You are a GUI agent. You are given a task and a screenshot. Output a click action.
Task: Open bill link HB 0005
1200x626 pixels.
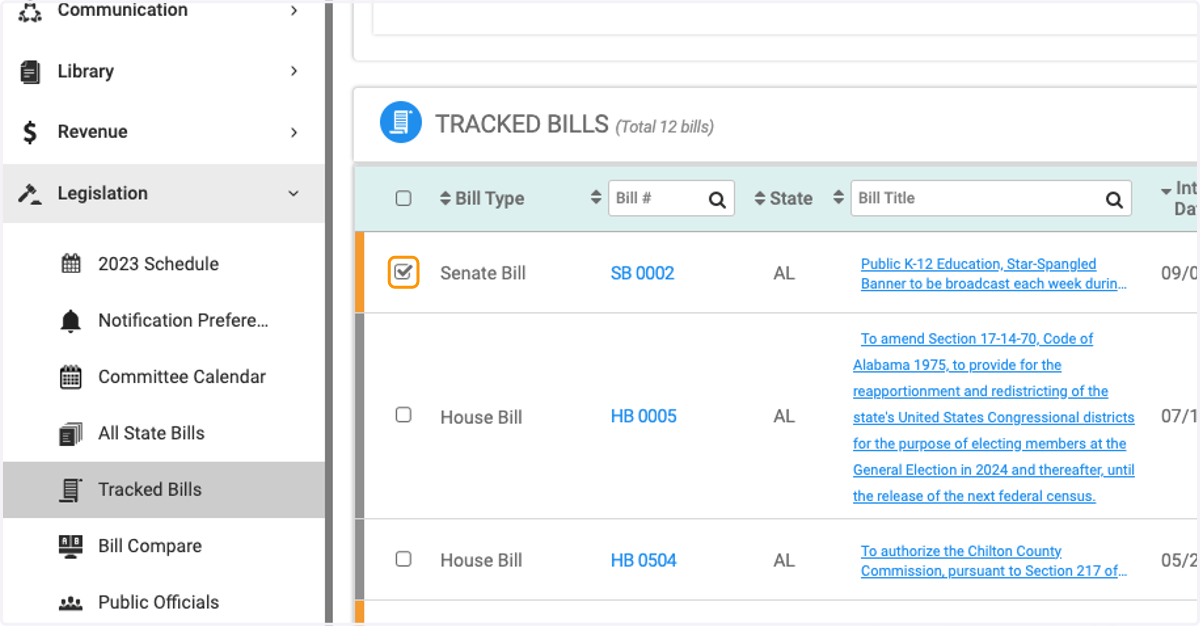(x=643, y=416)
